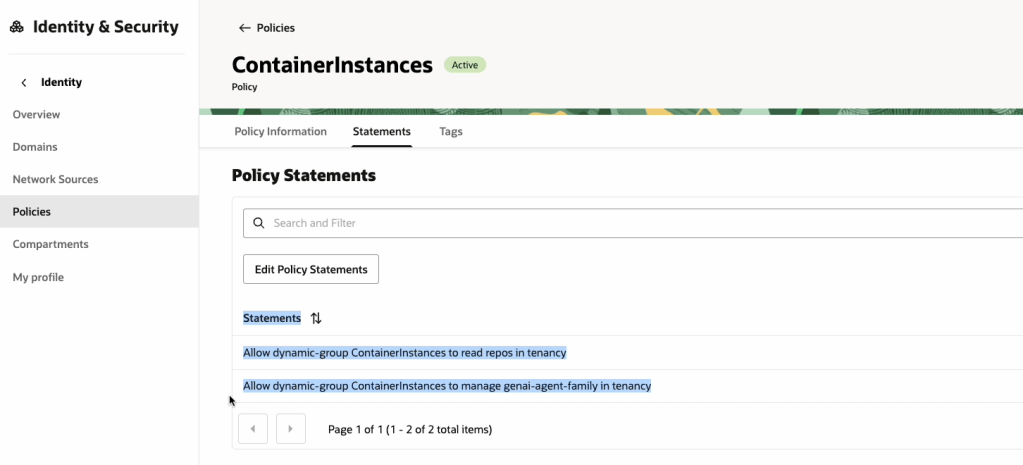This screenshot has height=465, width=1023.
Task: Switch to the Statements tab
Action: tap(381, 131)
